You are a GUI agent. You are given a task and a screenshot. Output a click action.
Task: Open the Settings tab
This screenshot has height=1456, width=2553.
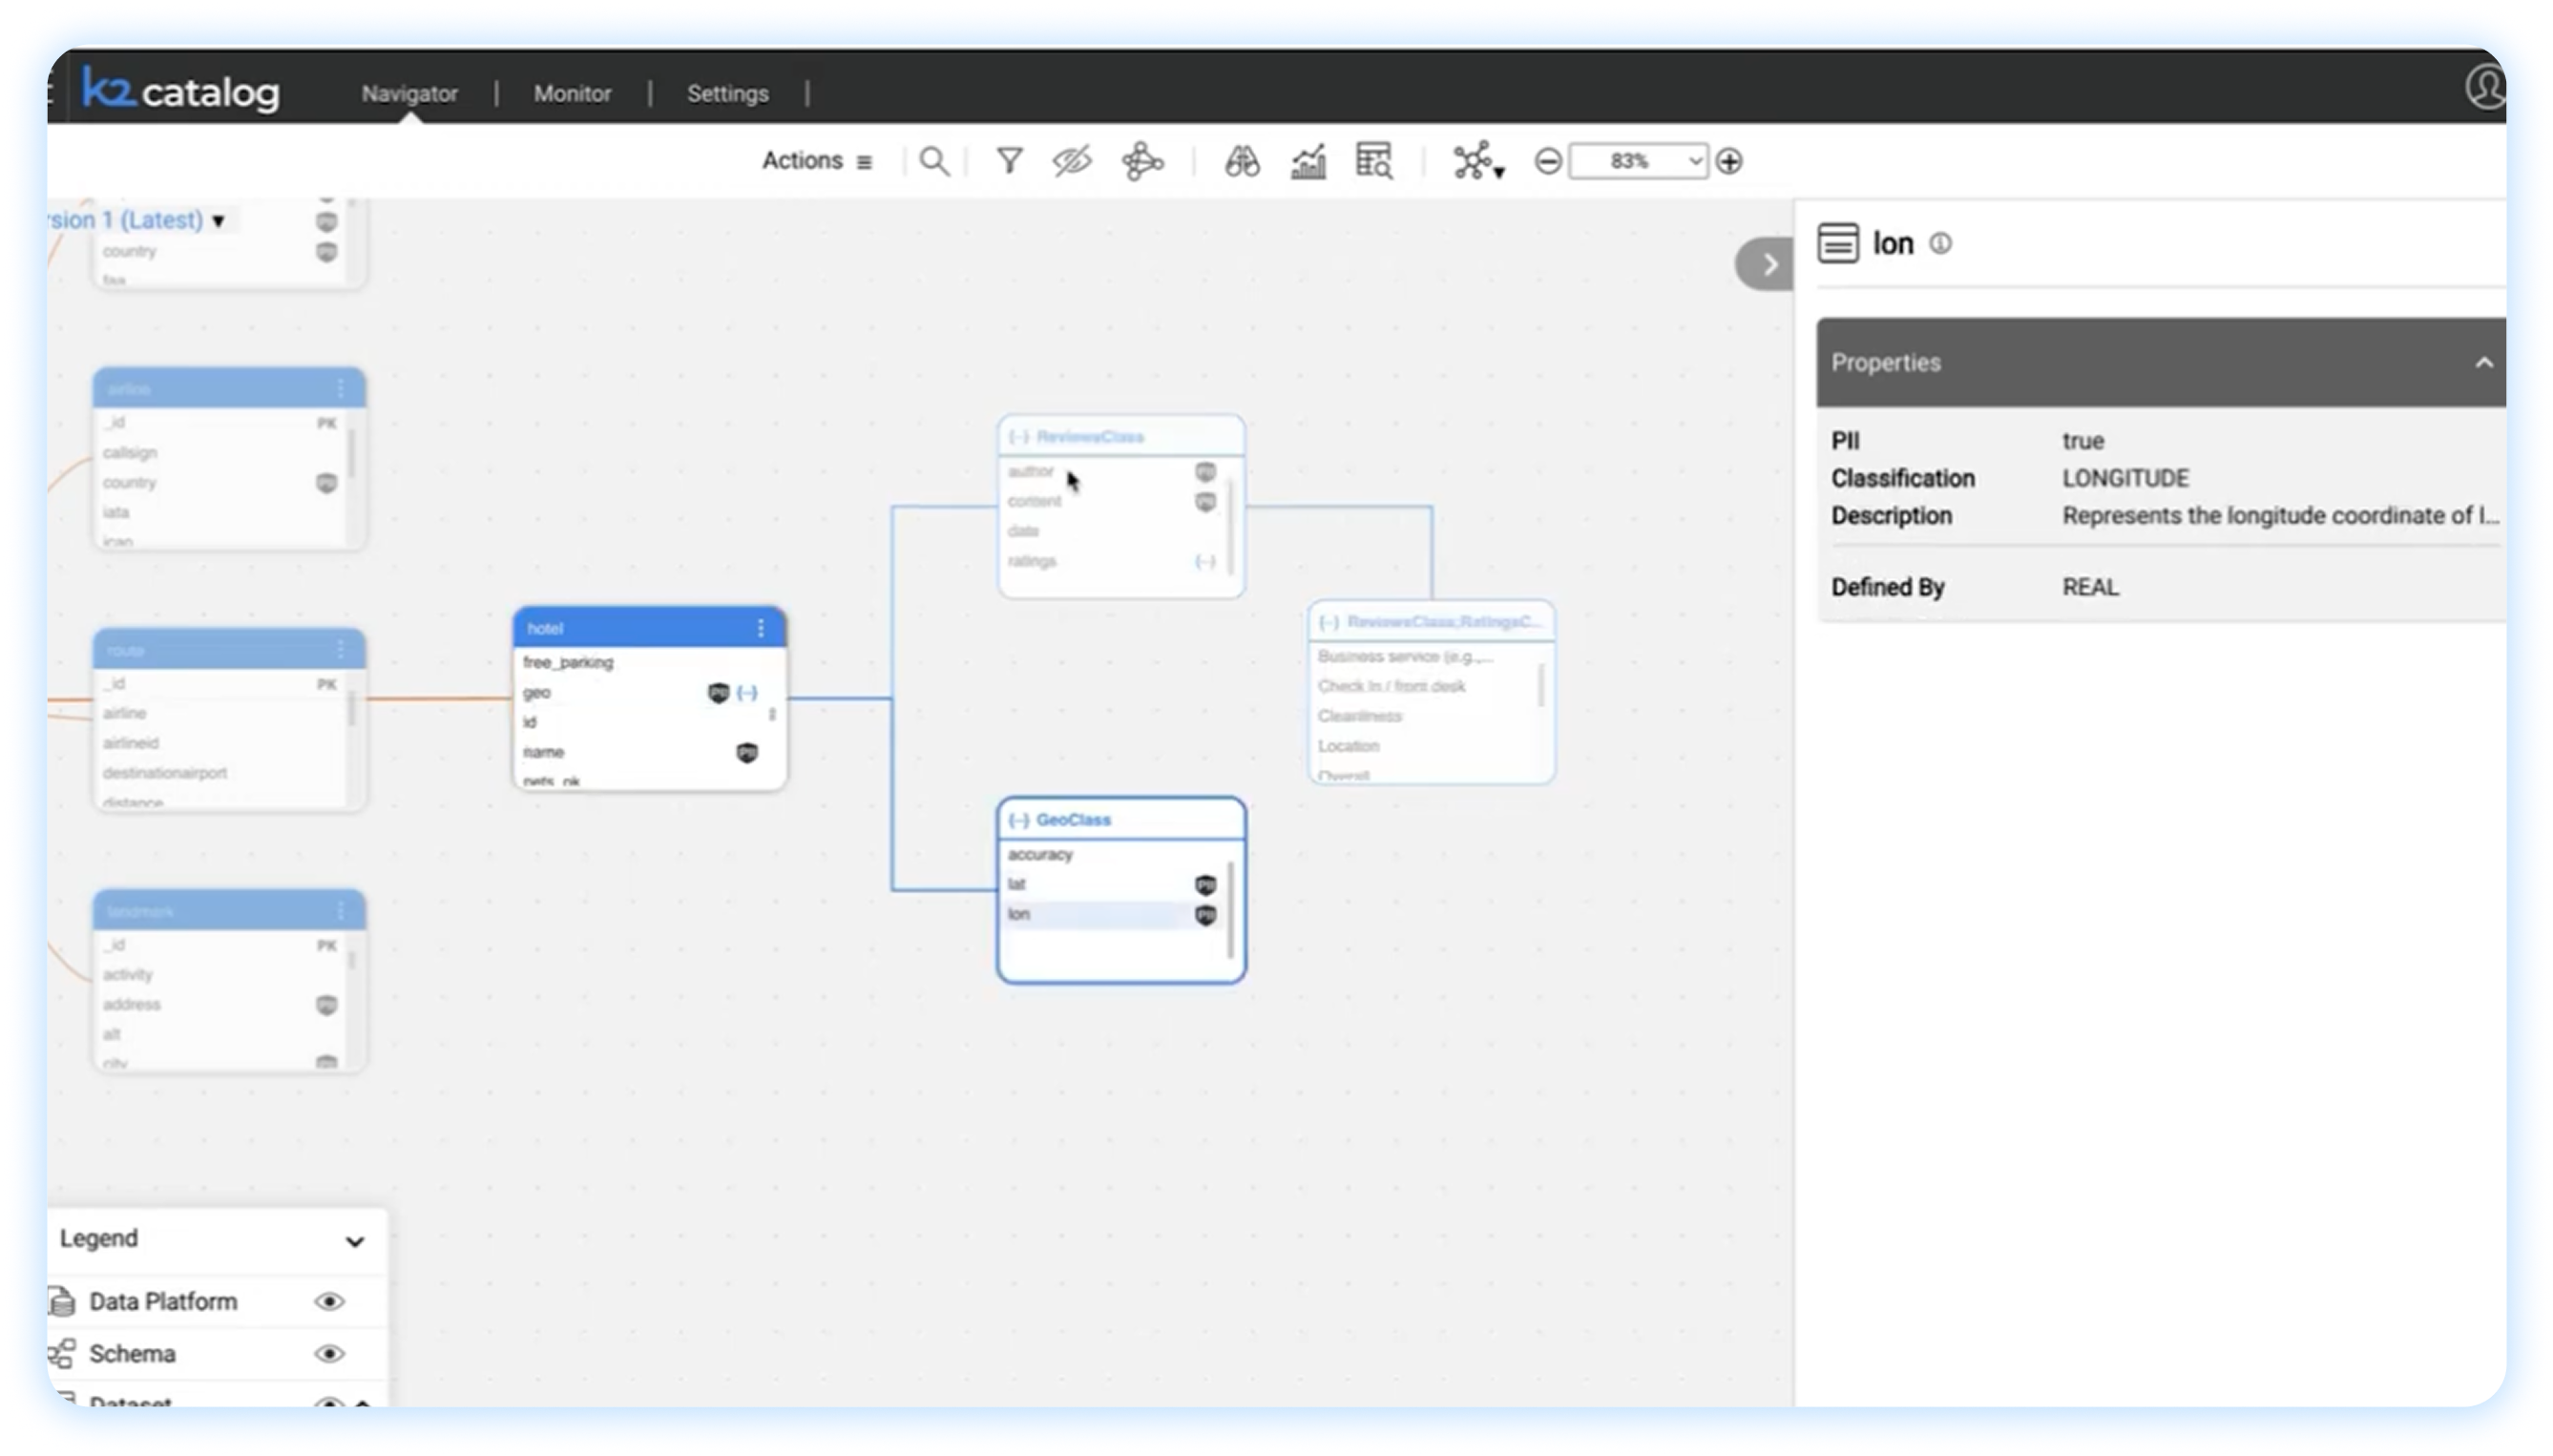(727, 93)
